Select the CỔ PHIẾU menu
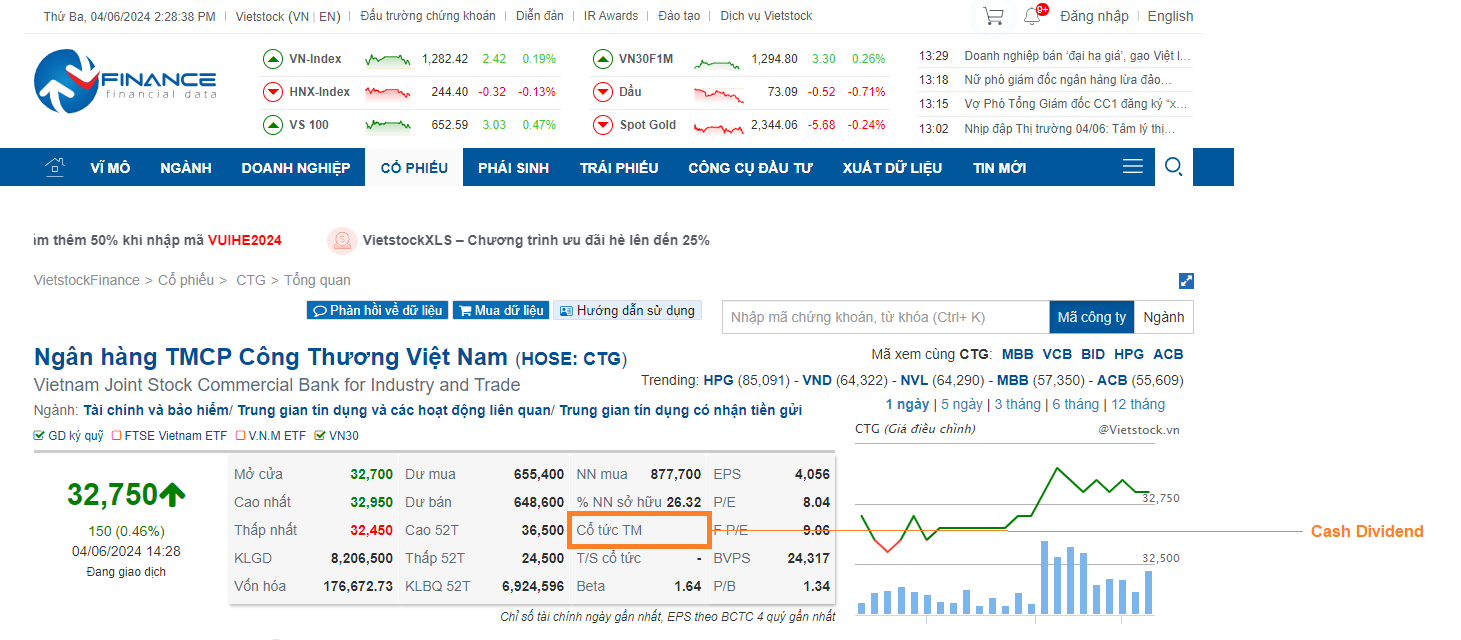 (414, 167)
